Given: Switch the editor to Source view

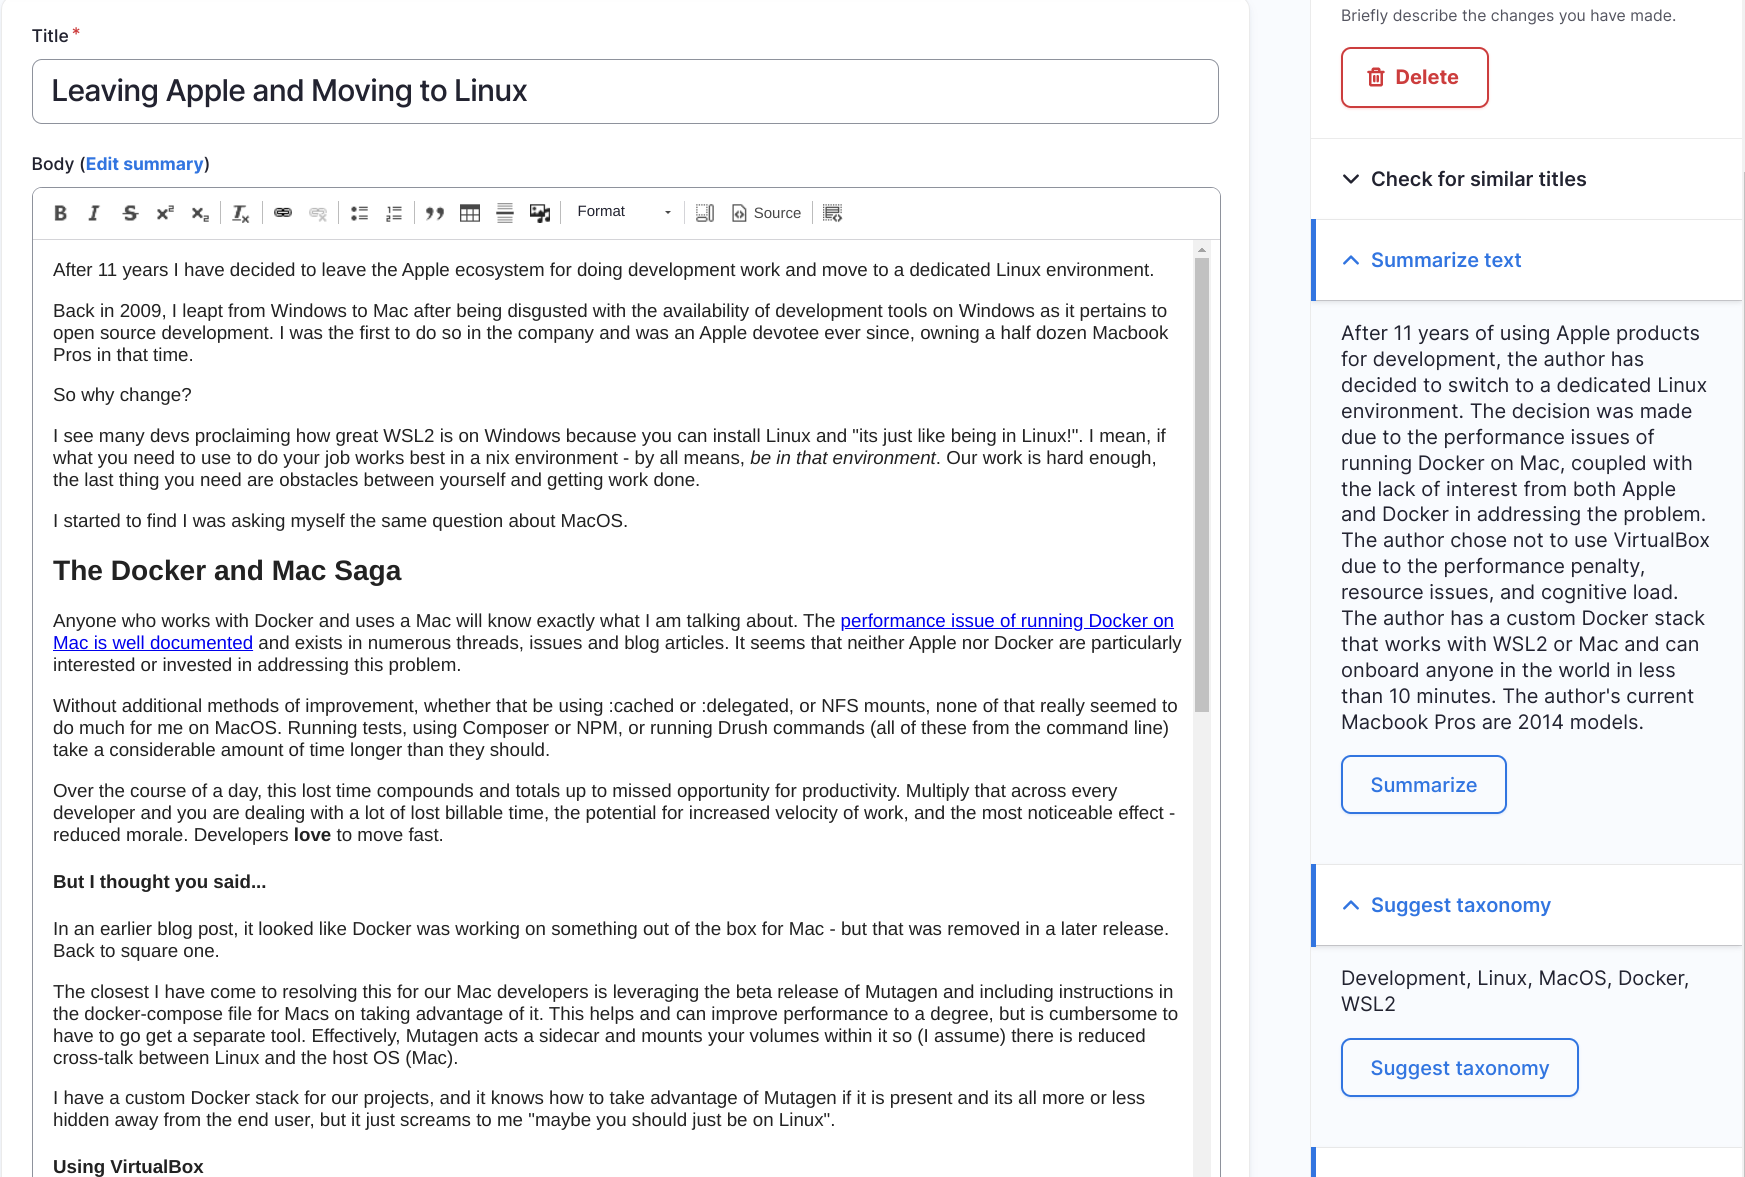Looking at the screenshot, I should coord(765,212).
